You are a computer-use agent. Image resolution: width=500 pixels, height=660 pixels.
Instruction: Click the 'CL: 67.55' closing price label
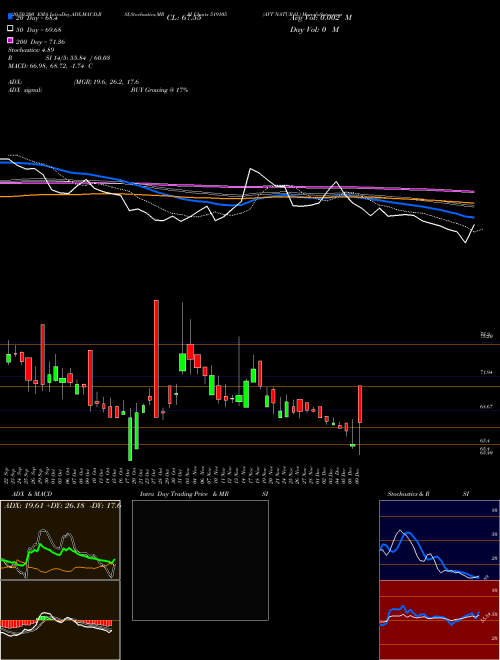point(184,18)
